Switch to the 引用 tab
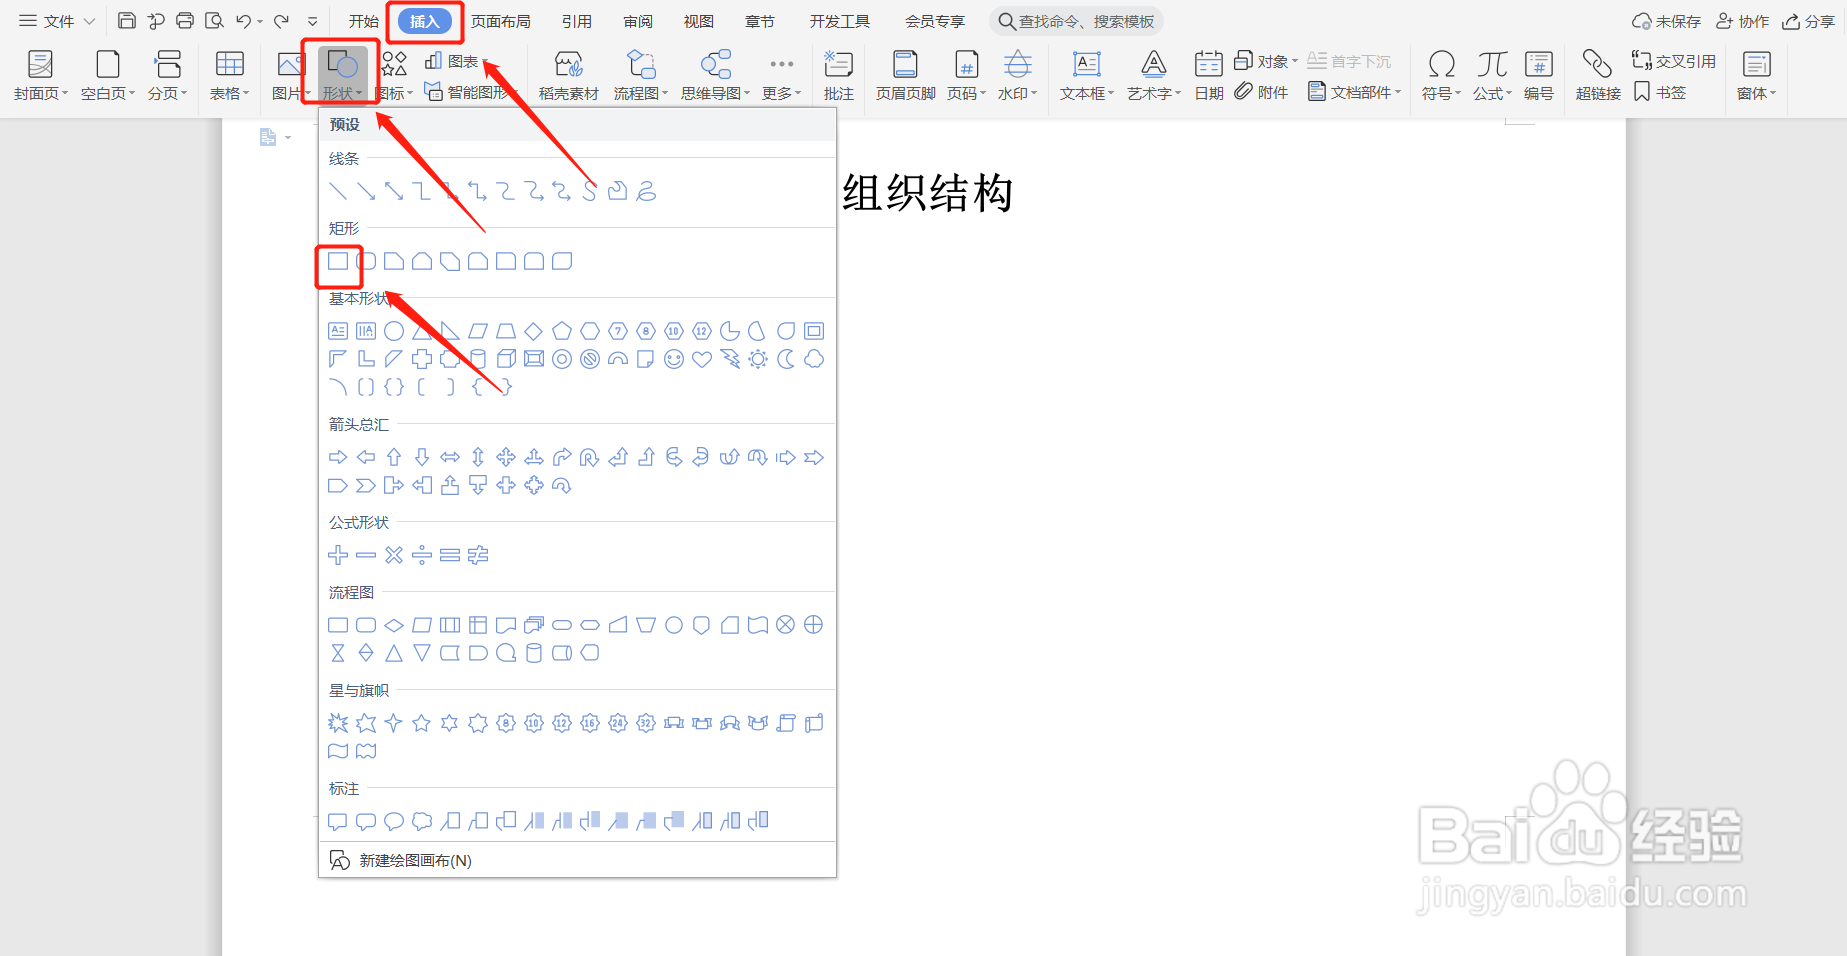Image resolution: width=1847 pixels, height=956 pixels. [x=577, y=21]
